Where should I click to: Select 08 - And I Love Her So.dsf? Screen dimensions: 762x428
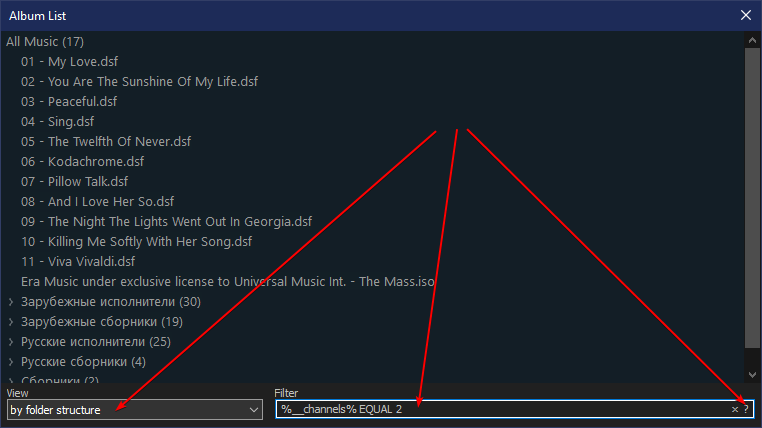pos(97,202)
